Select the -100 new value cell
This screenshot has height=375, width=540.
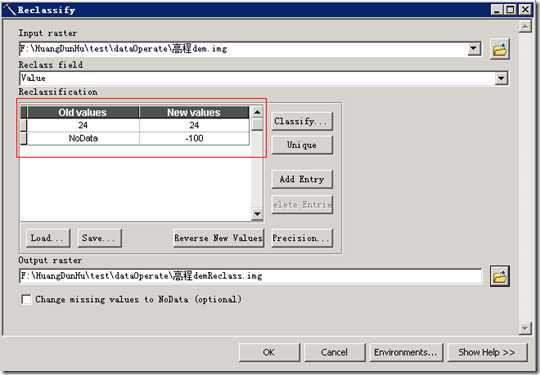tap(194, 138)
